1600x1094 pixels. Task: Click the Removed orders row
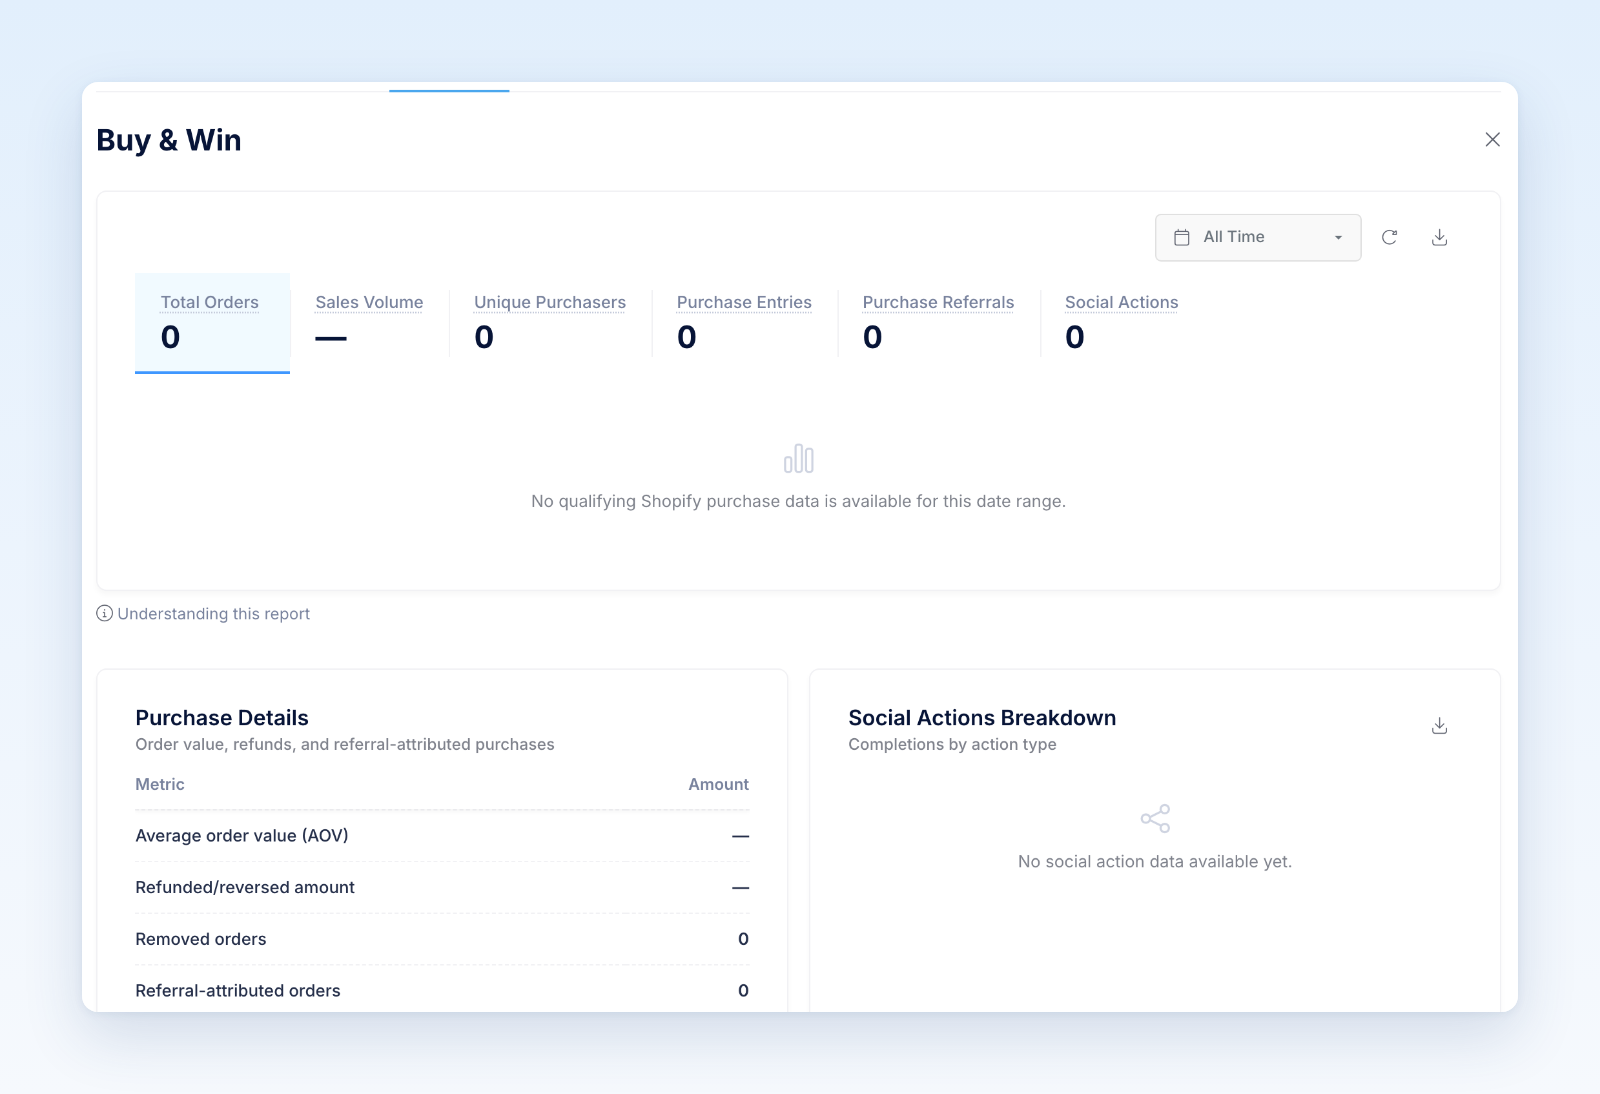click(442, 939)
